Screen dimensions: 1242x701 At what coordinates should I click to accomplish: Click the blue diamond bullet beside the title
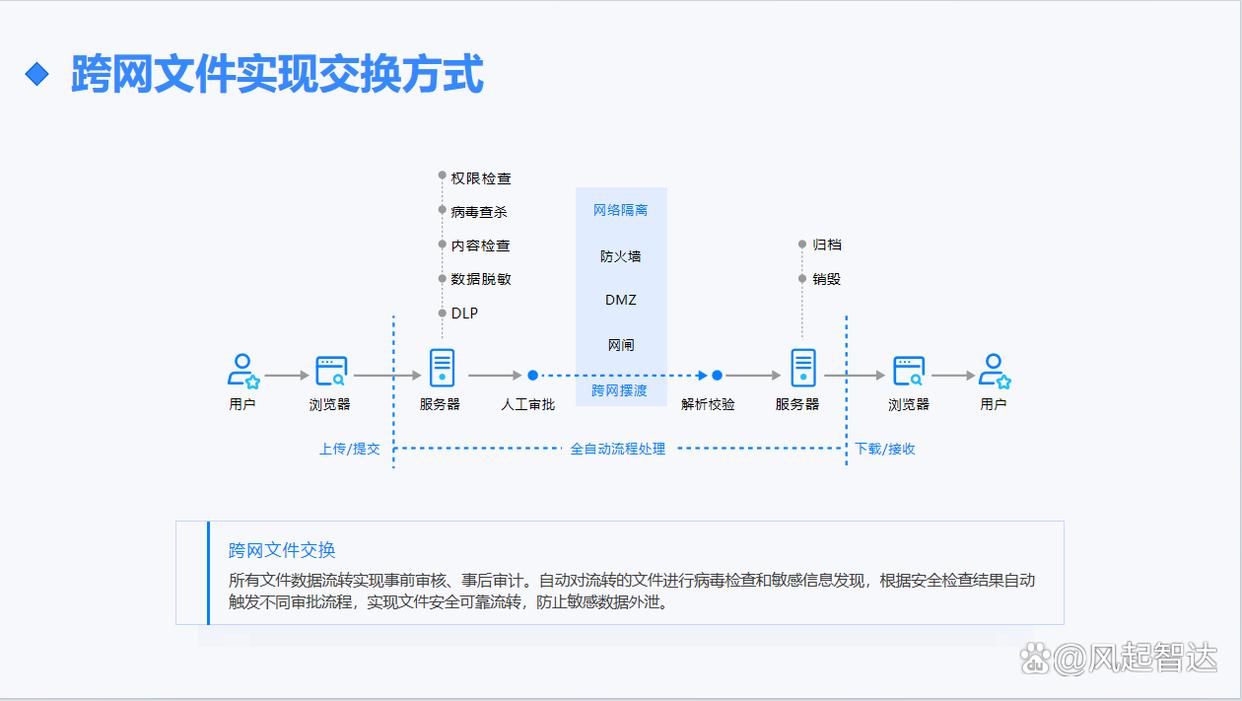tap(37, 74)
